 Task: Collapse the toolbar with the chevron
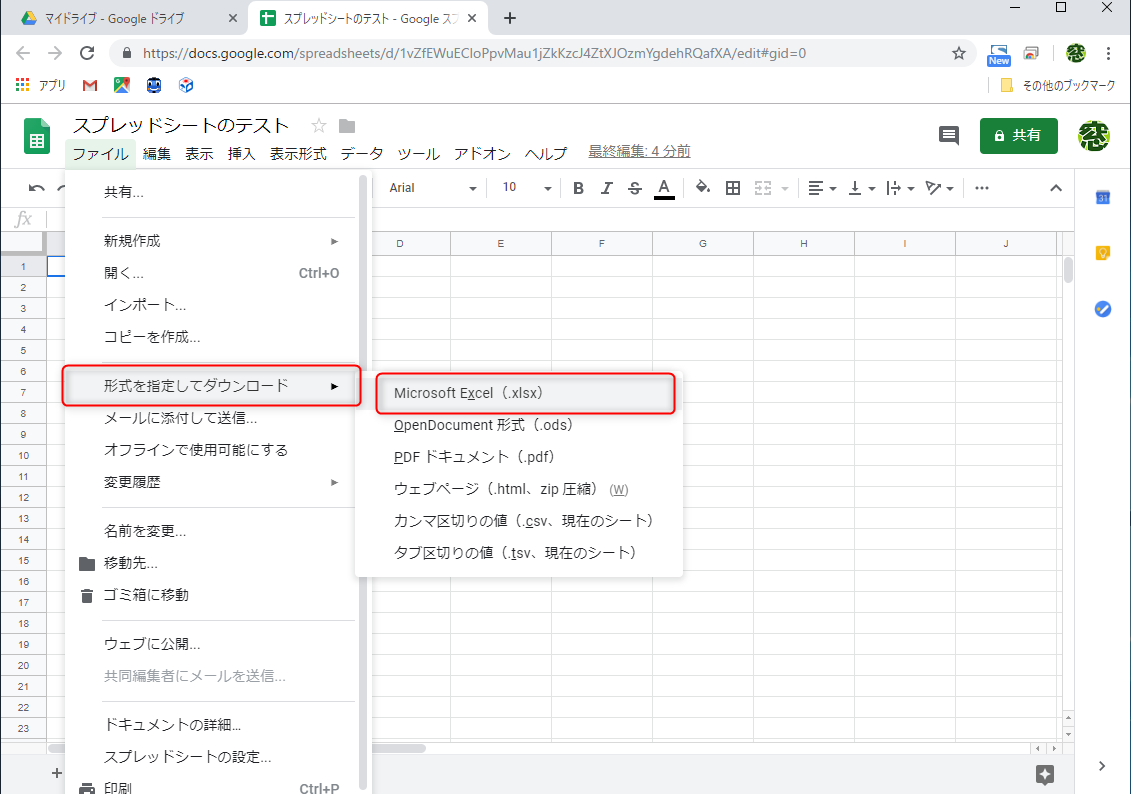pyautogui.click(x=1056, y=187)
